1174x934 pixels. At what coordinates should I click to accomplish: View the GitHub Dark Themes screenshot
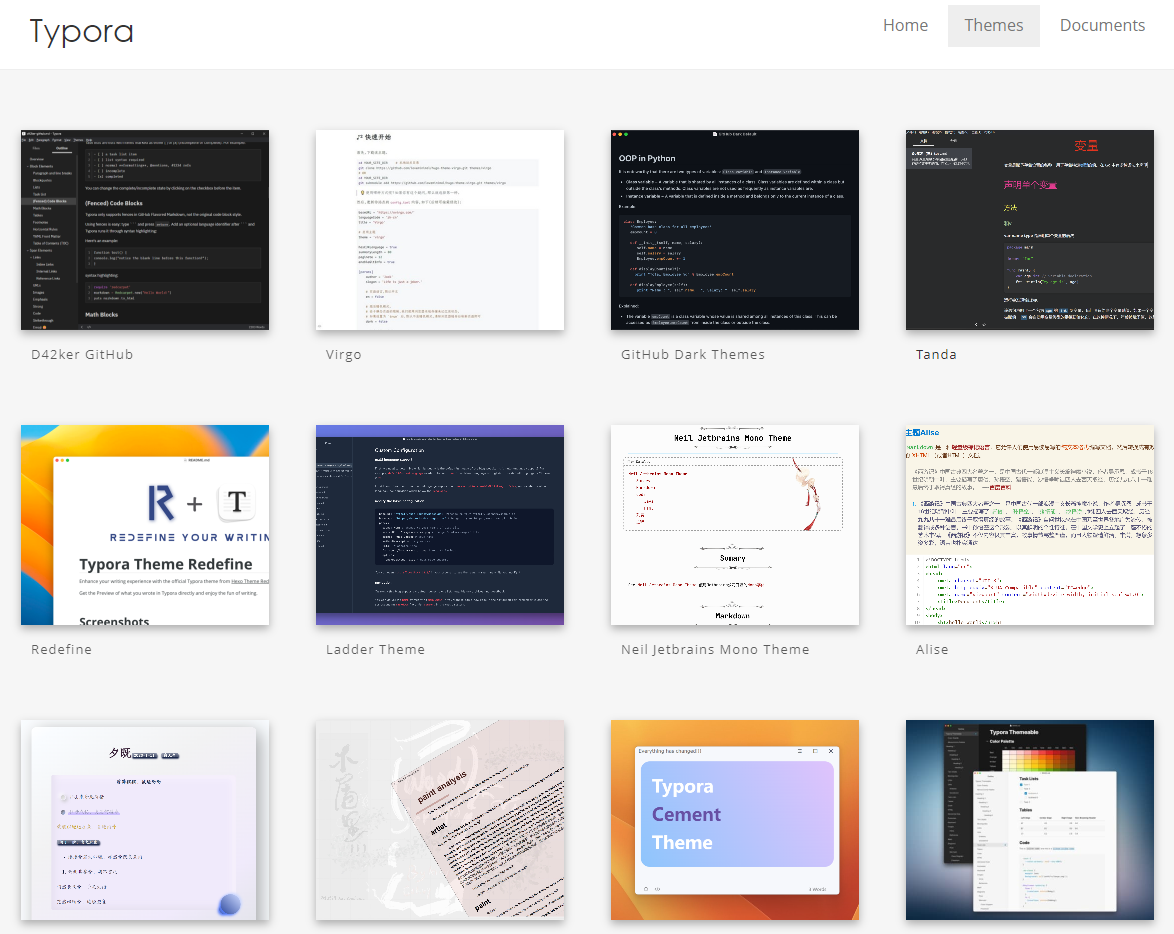point(734,230)
